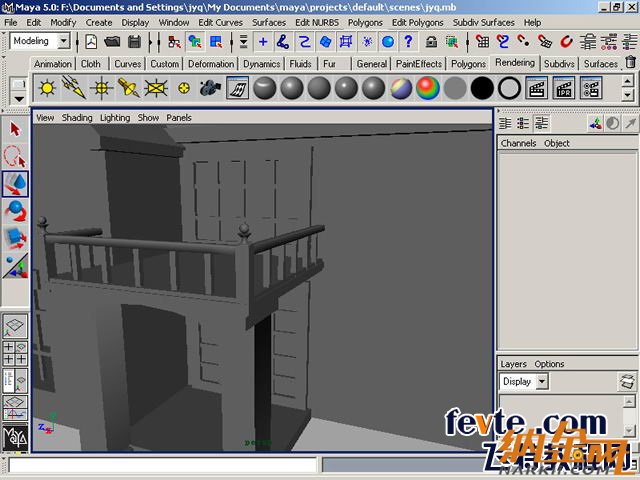
Task: Toggle snap to grid icon
Action: pos(483,42)
